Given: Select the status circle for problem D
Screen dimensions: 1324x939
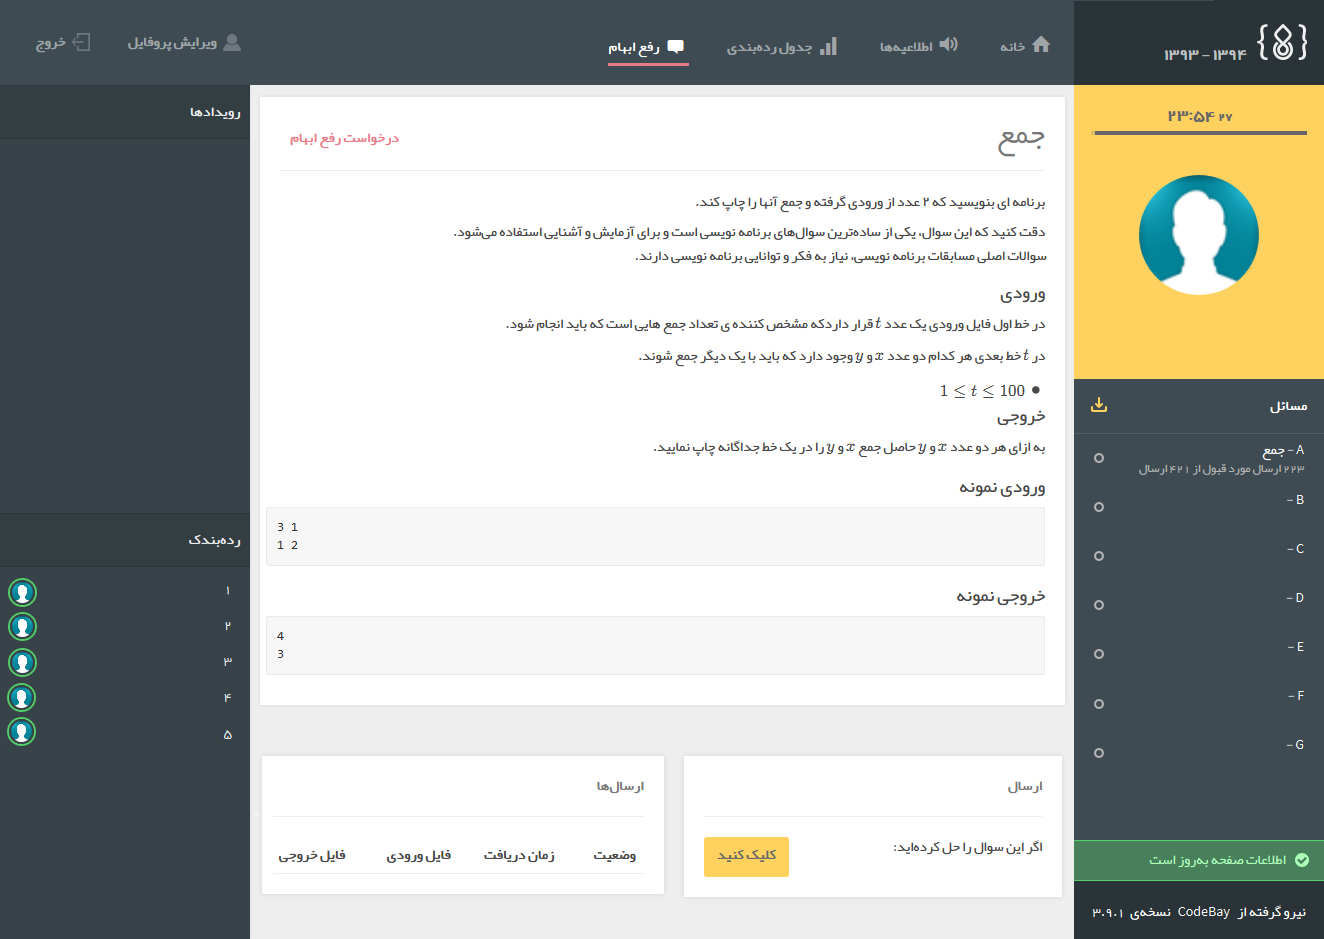Looking at the screenshot, I should pyautogui.click(x=1099, y=605).
